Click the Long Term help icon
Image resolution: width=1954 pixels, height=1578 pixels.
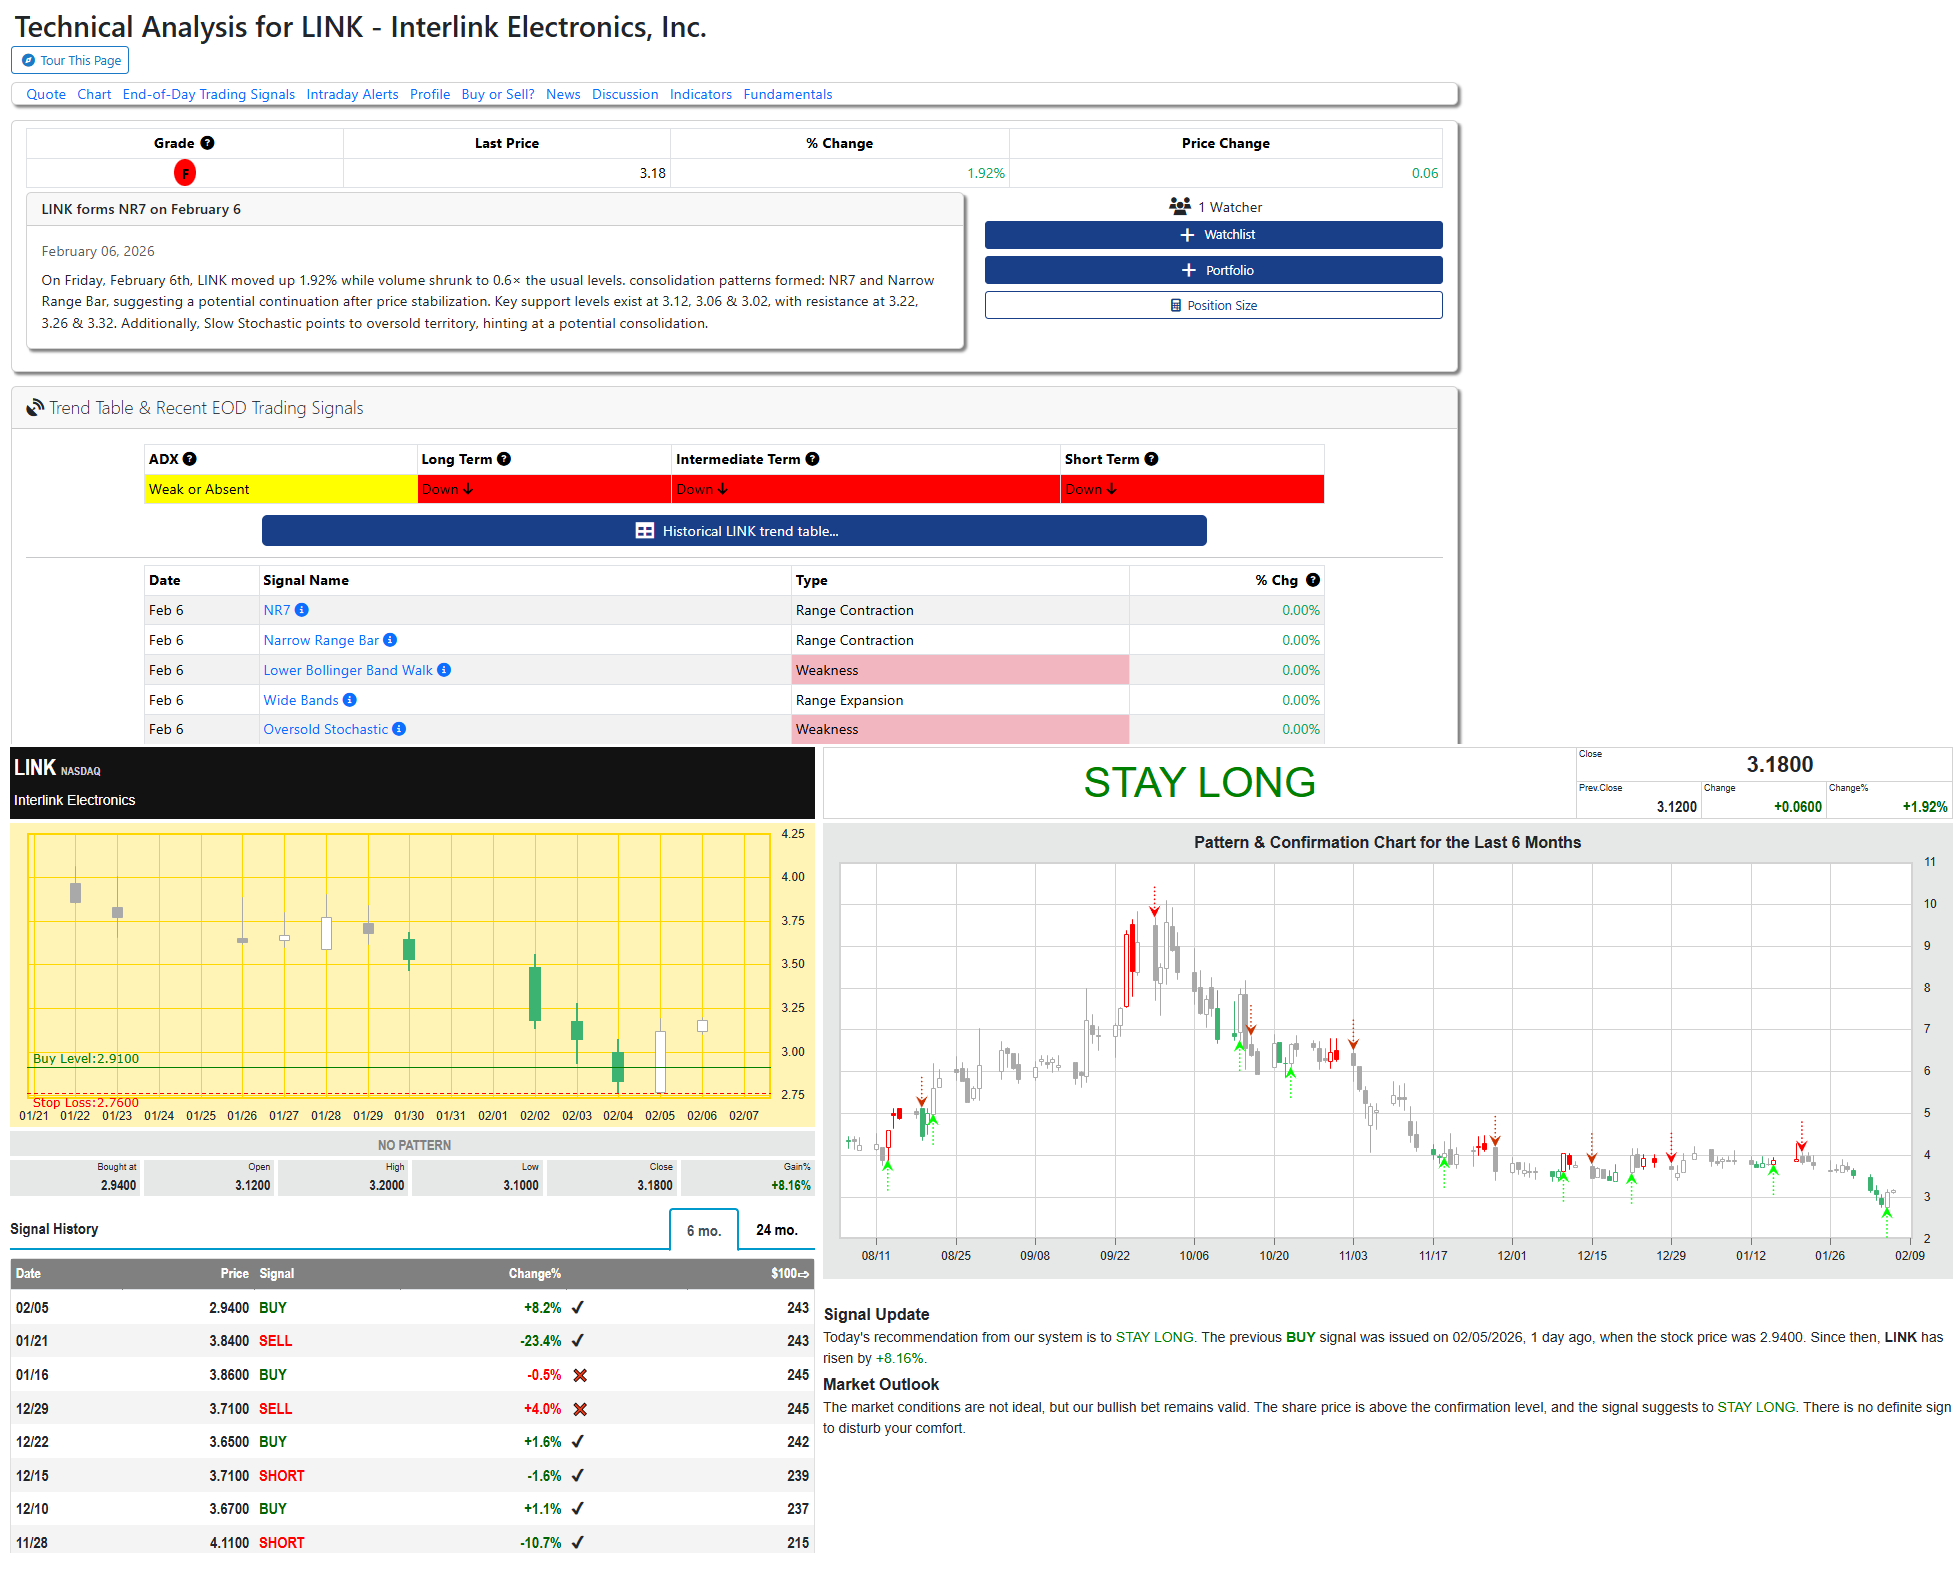pos(504,459)
